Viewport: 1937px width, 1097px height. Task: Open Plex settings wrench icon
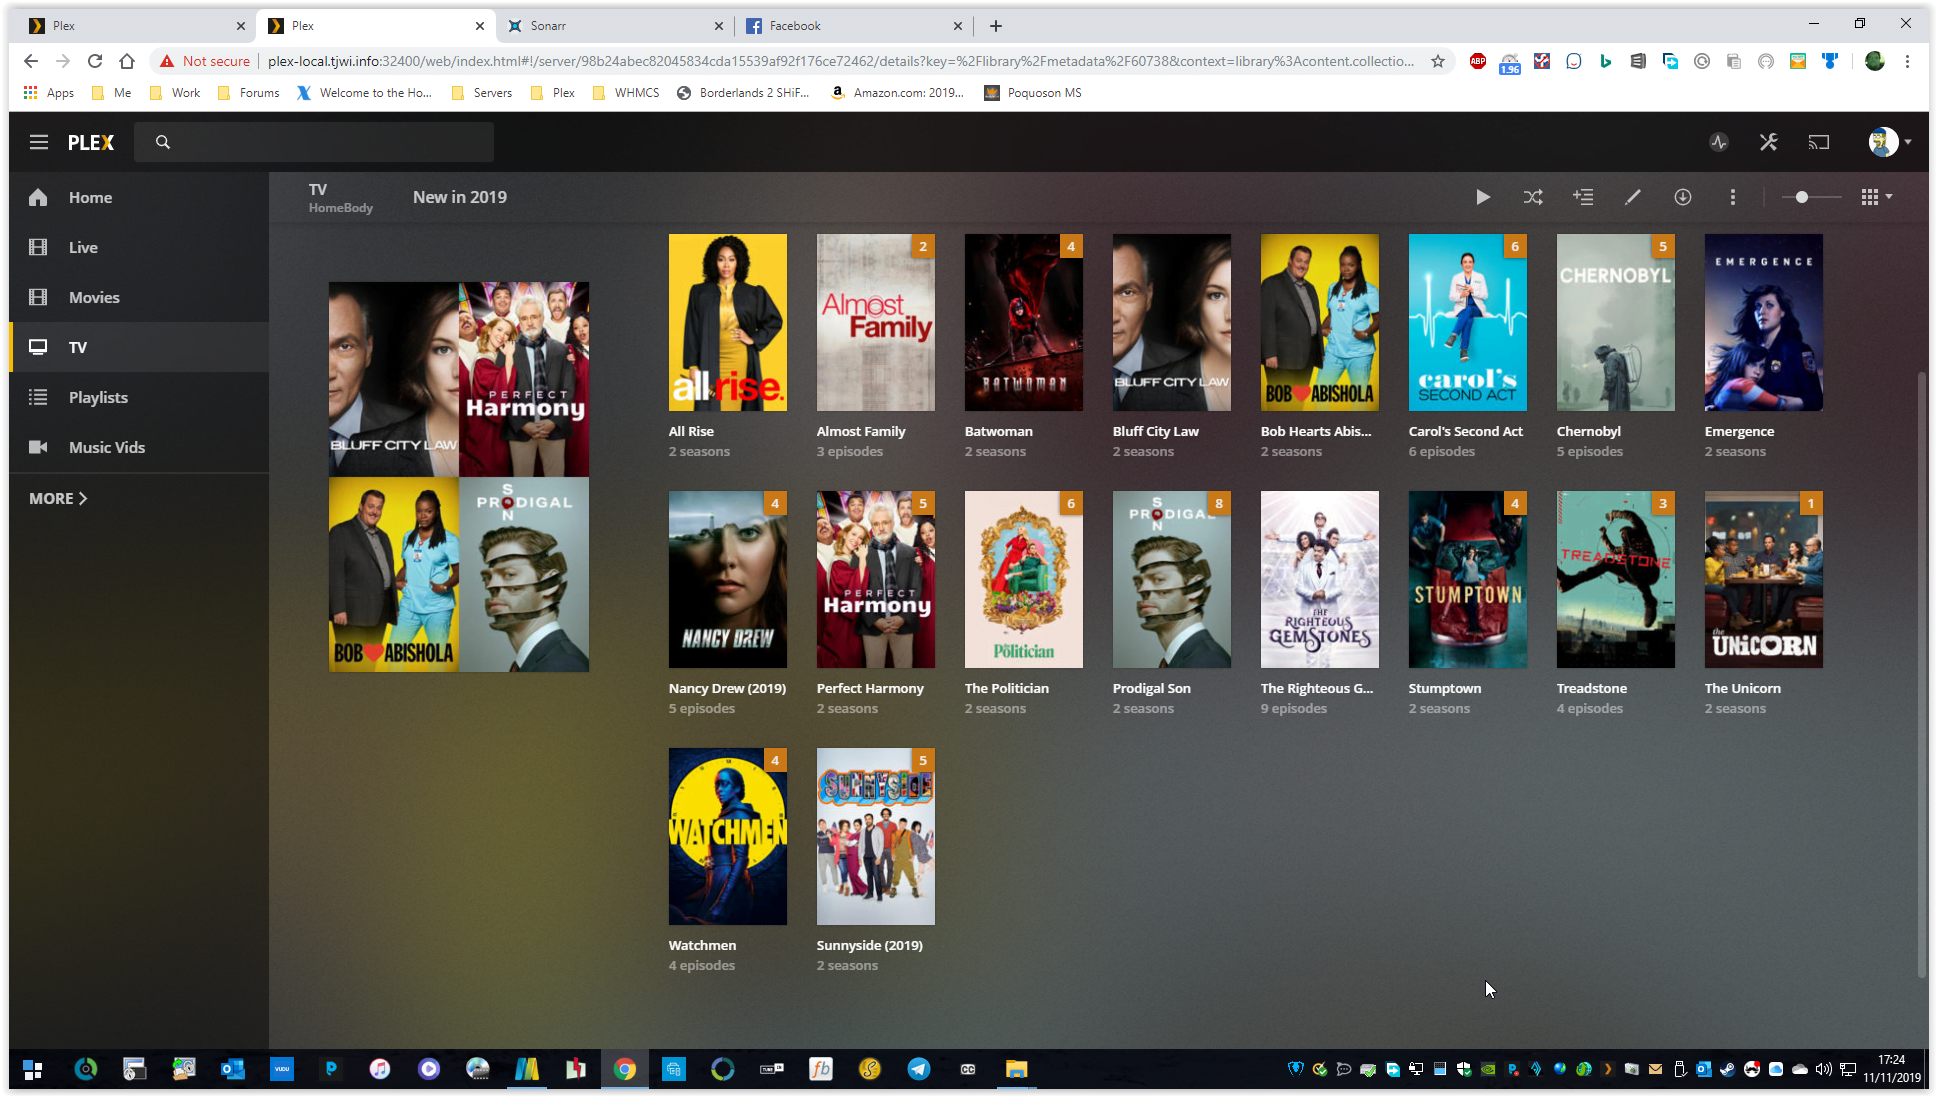1769,142
